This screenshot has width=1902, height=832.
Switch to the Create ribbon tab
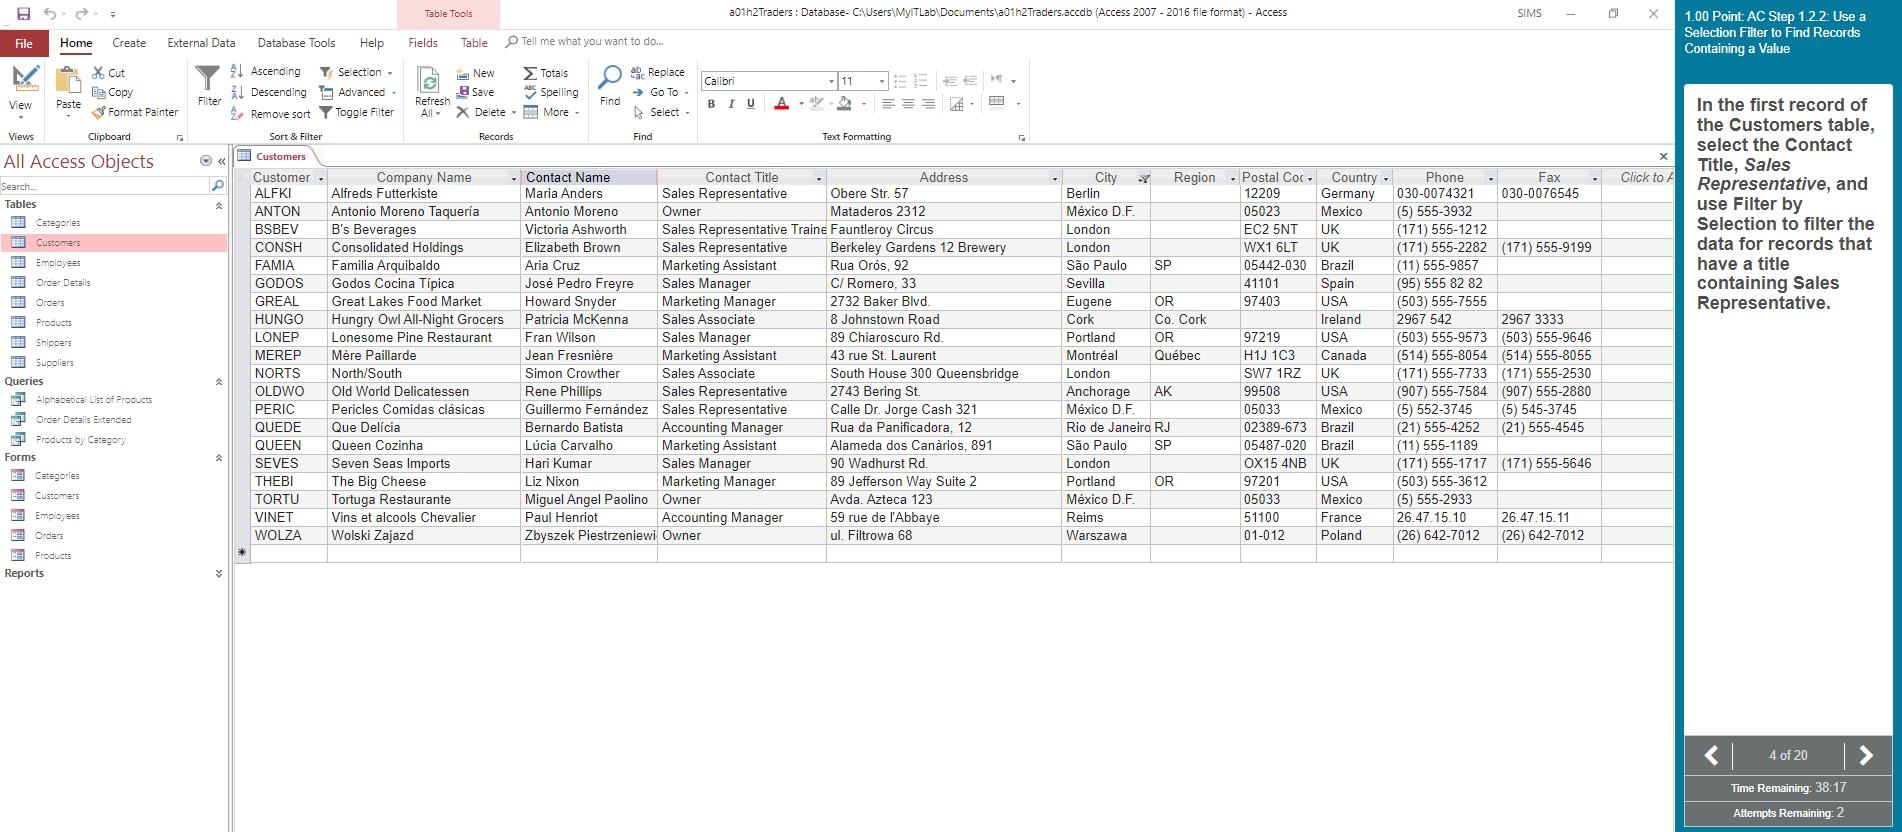129,43
